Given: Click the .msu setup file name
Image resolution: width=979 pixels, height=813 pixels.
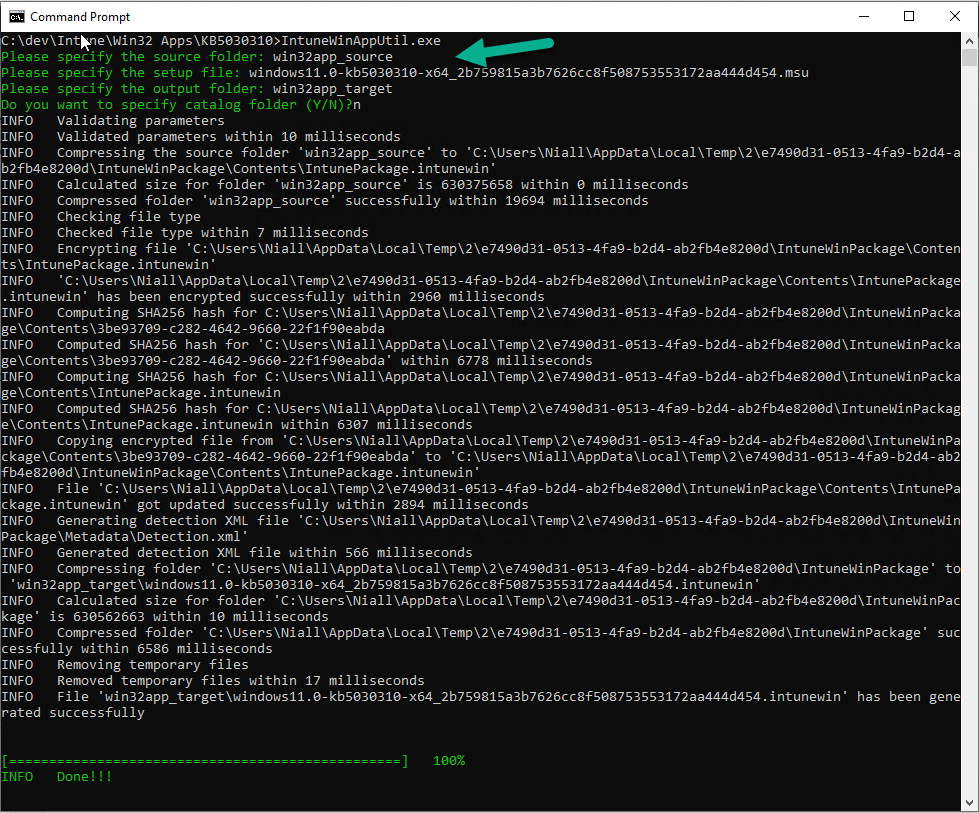Looking at the screenshot, I should click(x=529, y=73).
